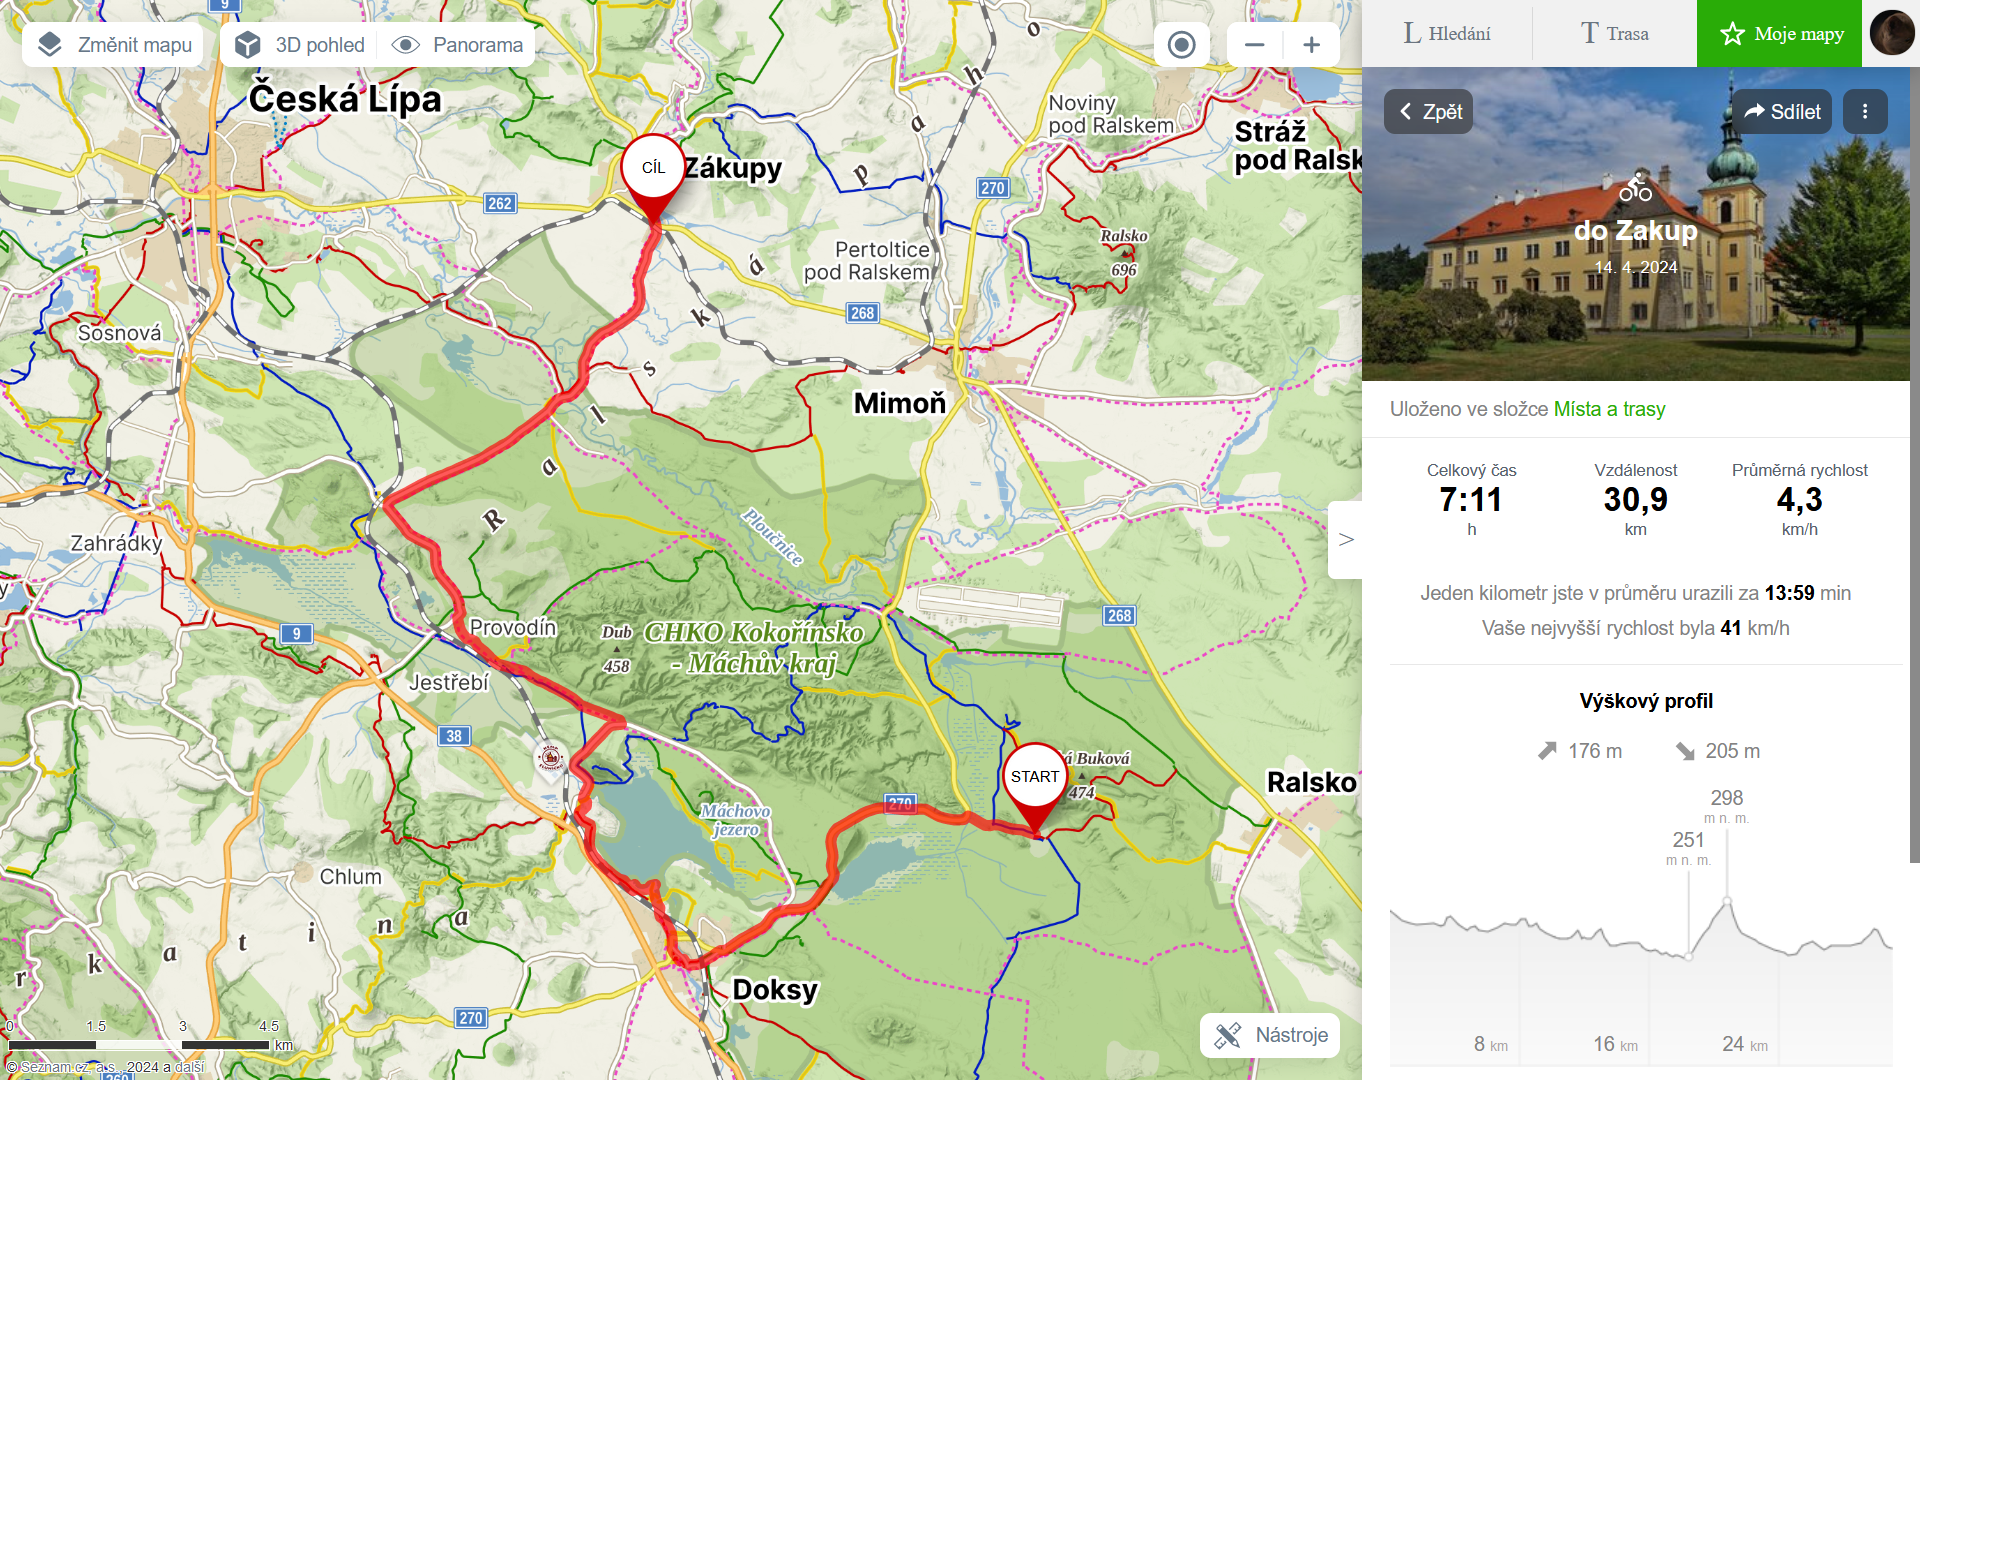Go back with the Zpět button

1428,112
